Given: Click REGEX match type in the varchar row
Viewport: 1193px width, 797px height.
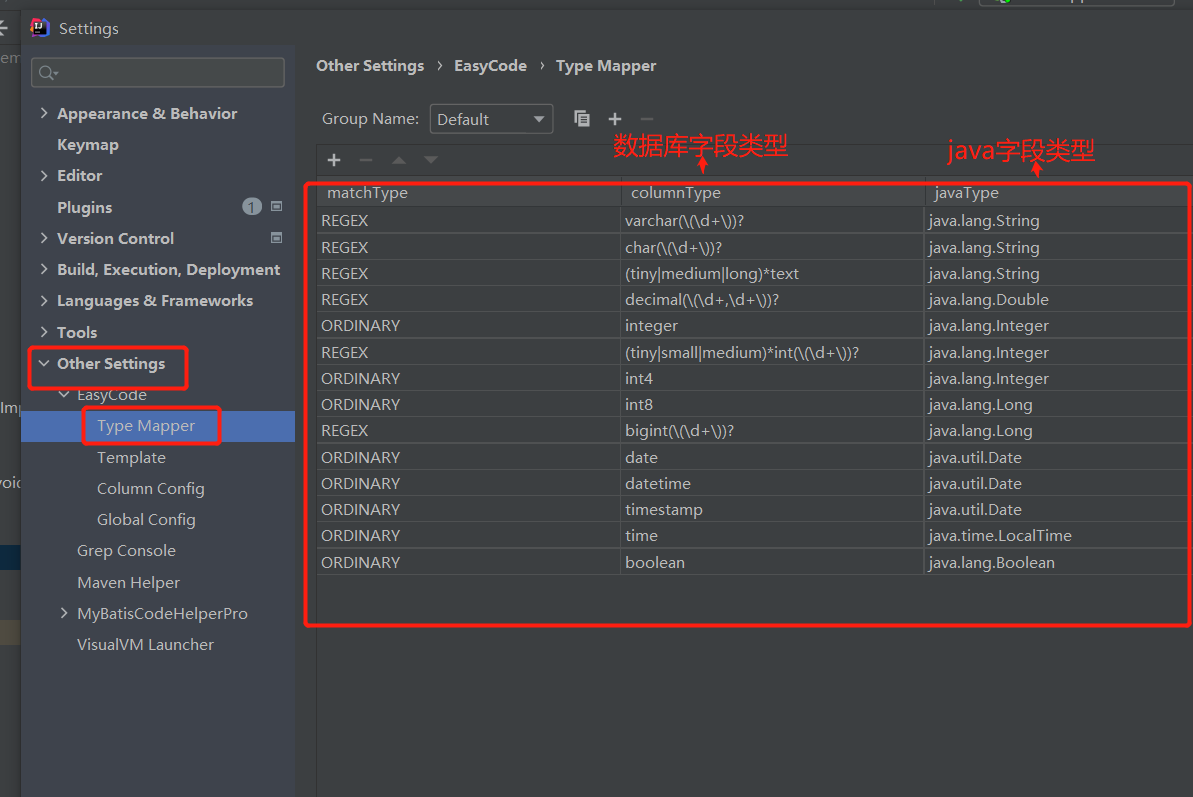Looking at the screenshot, I should pos(469,221).
